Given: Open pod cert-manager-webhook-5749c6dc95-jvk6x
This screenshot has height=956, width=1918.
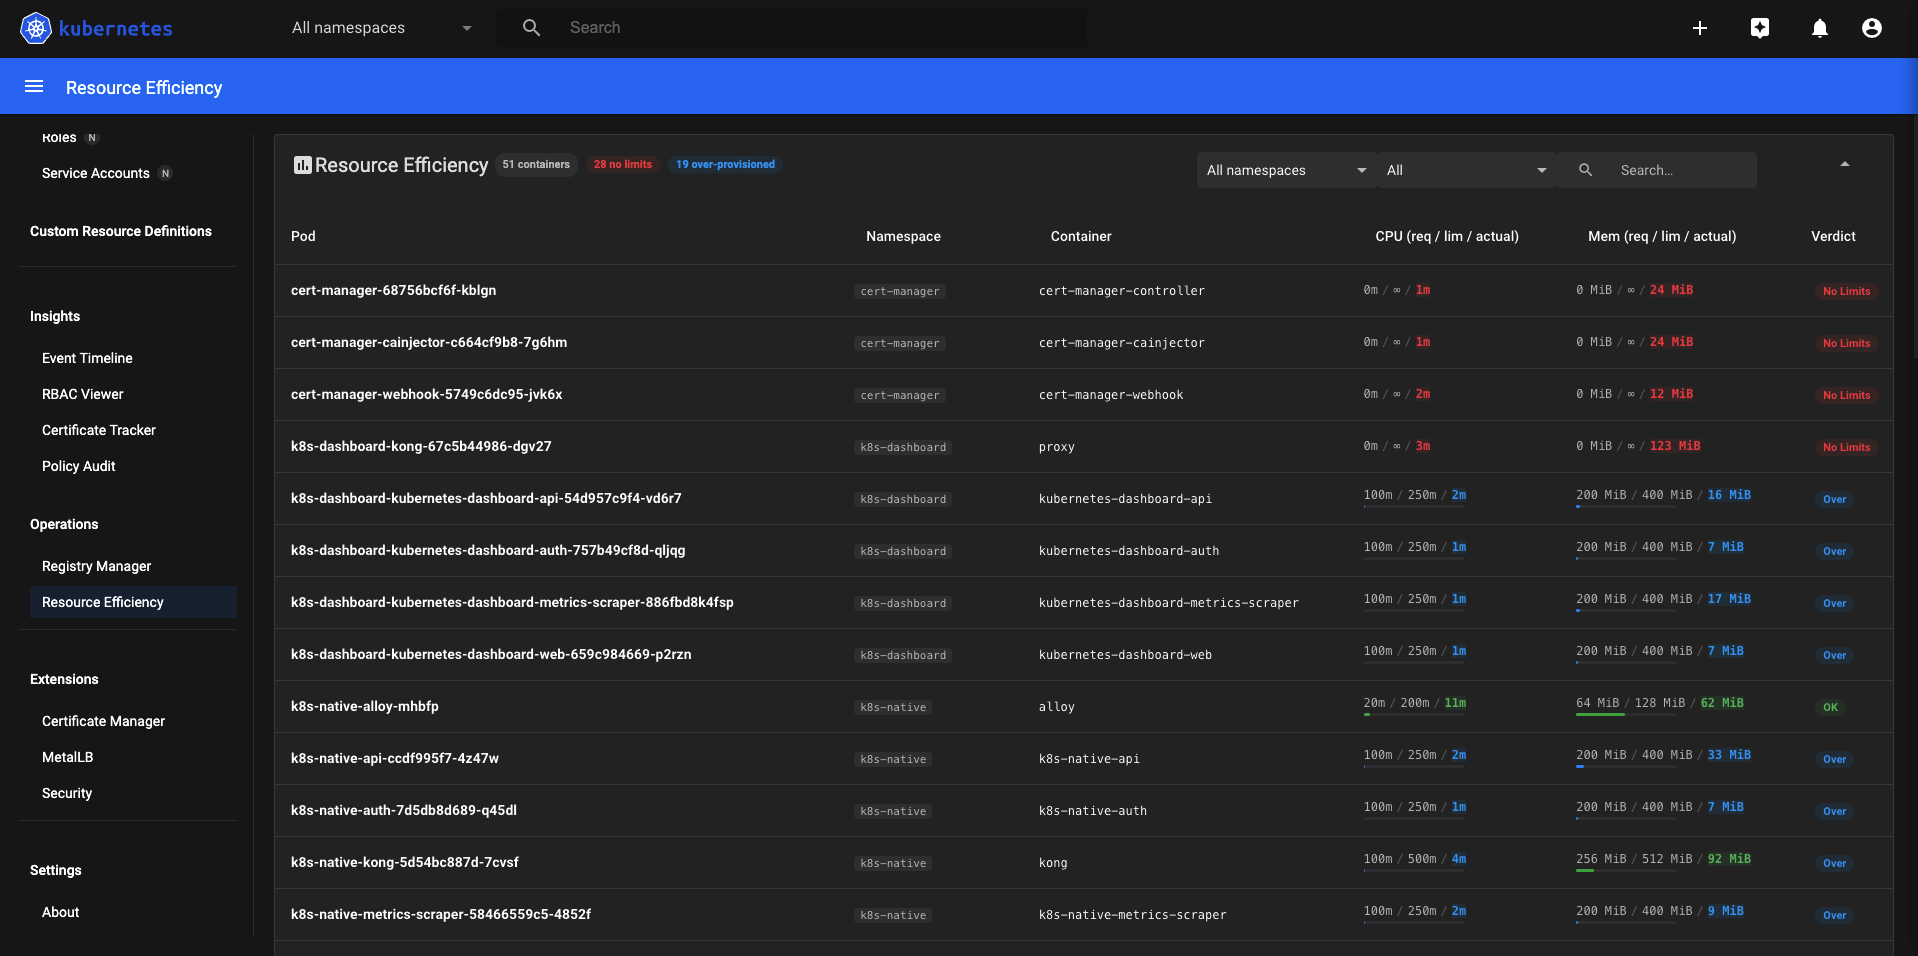Looking at the screenshot, I should [427, 394].
